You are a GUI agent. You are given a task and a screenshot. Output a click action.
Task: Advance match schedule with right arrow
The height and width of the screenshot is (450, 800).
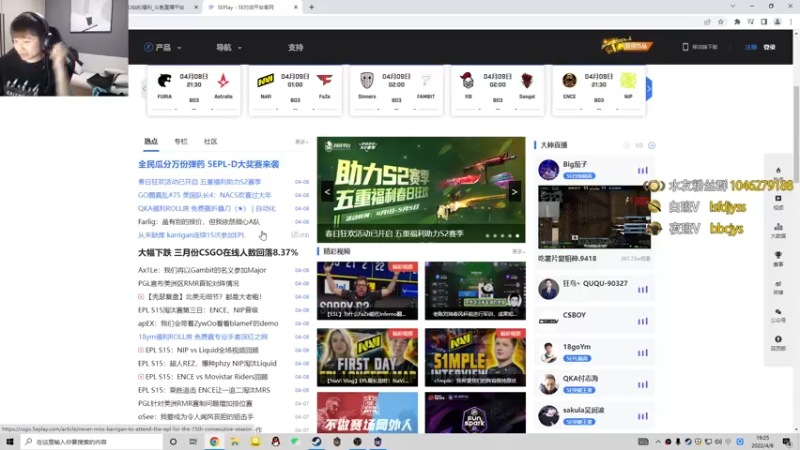click(649, 89)
